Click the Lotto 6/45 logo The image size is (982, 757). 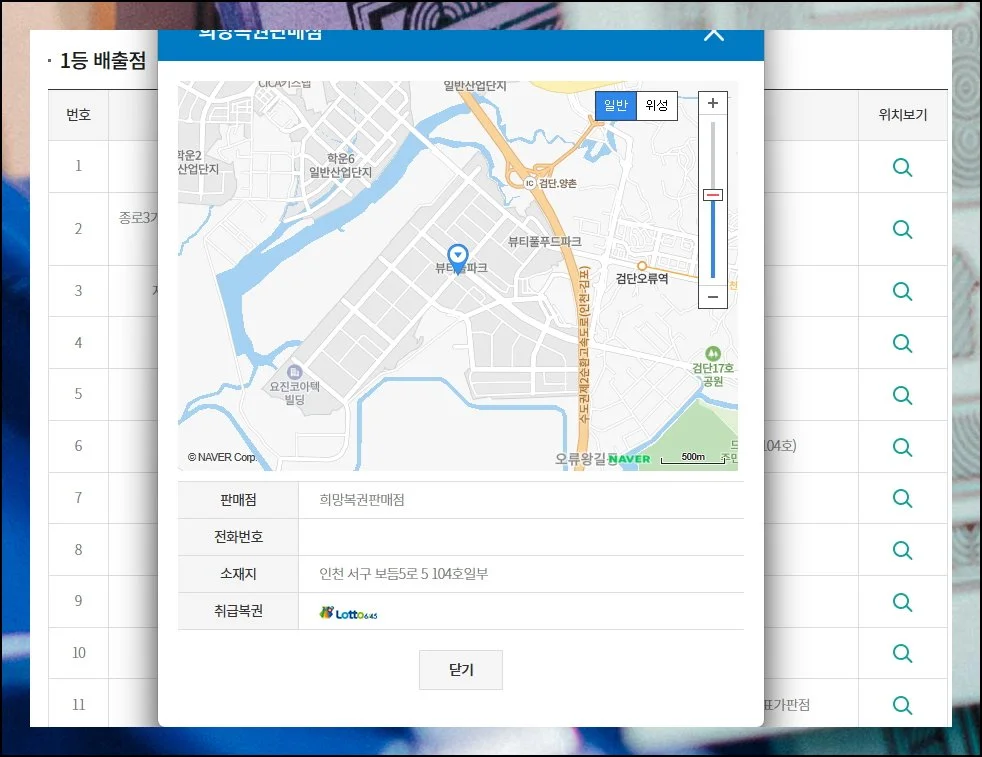click(349, 613)
